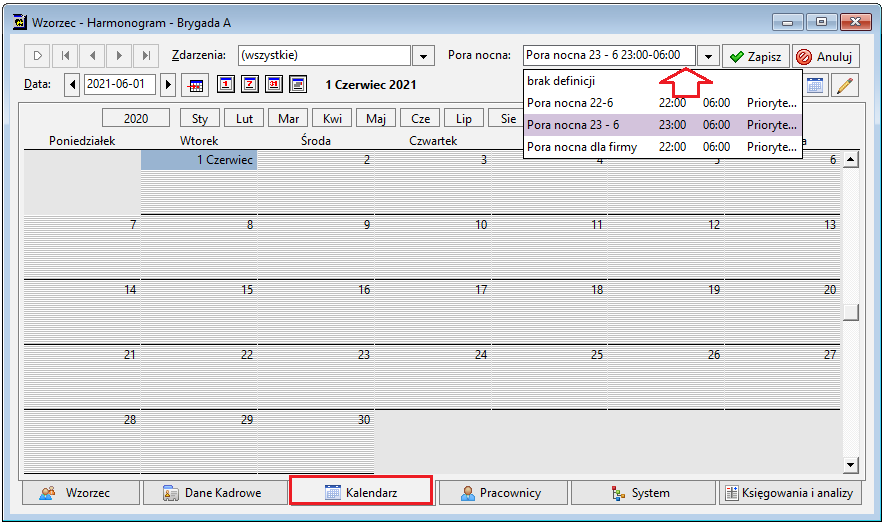
Task: Open the day view (1) calendar icon
Action: [x=226, y=85]
